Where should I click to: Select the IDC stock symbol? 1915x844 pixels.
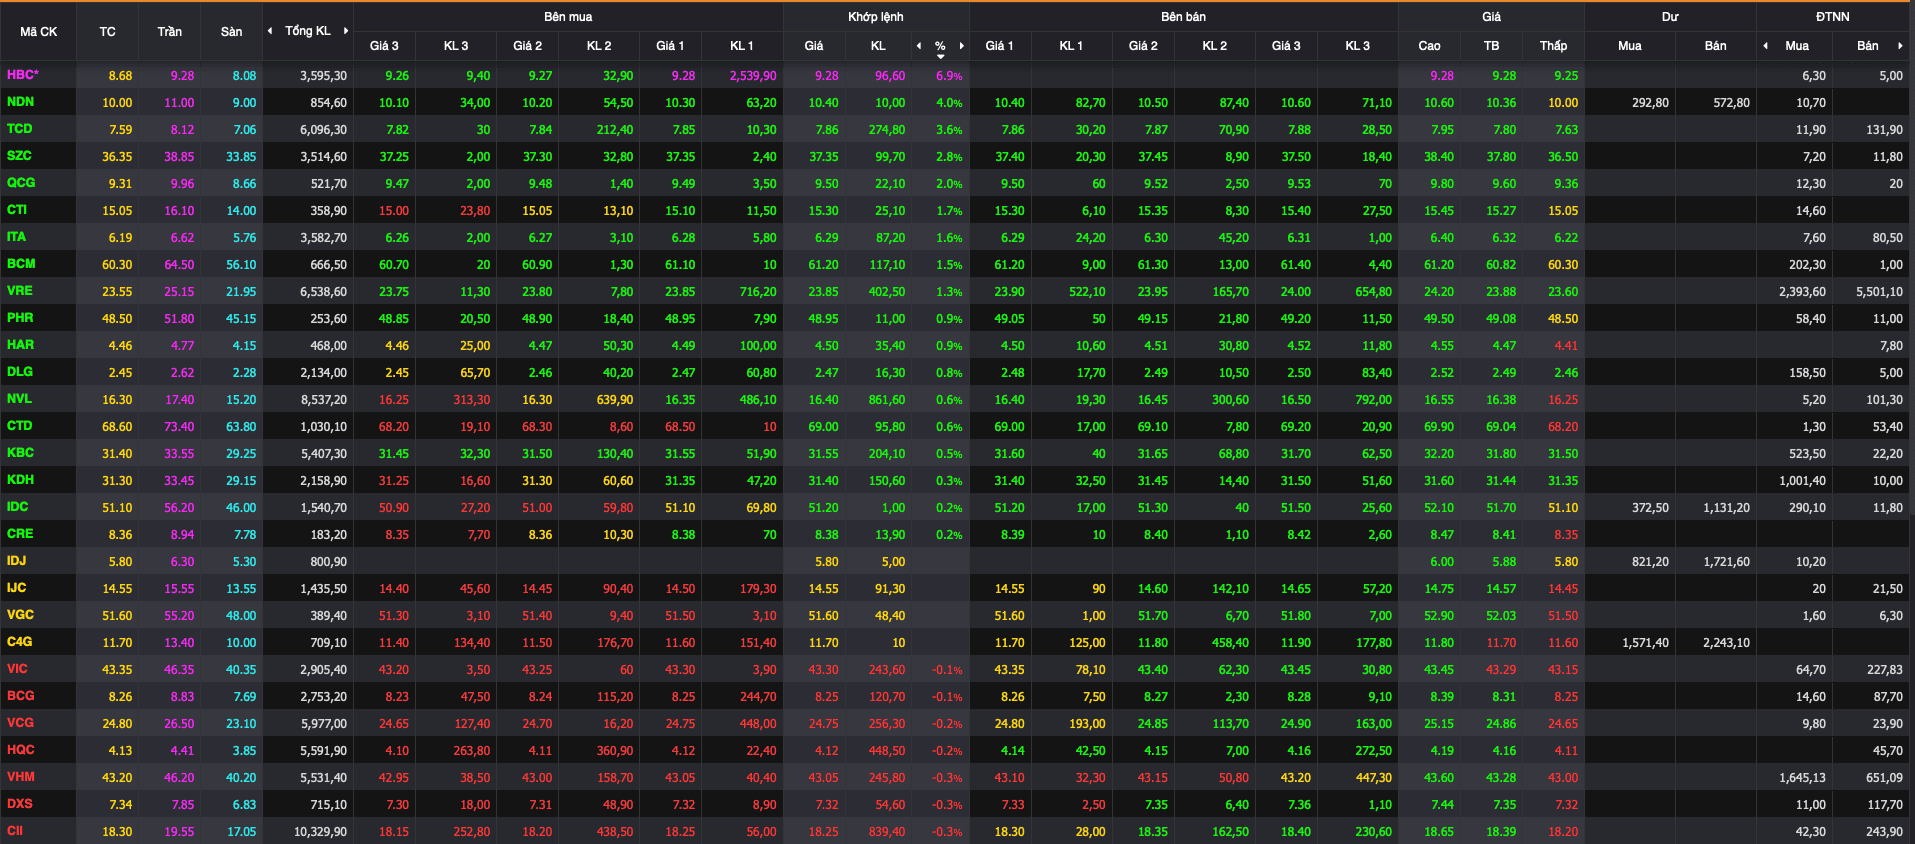pos(18,507)
